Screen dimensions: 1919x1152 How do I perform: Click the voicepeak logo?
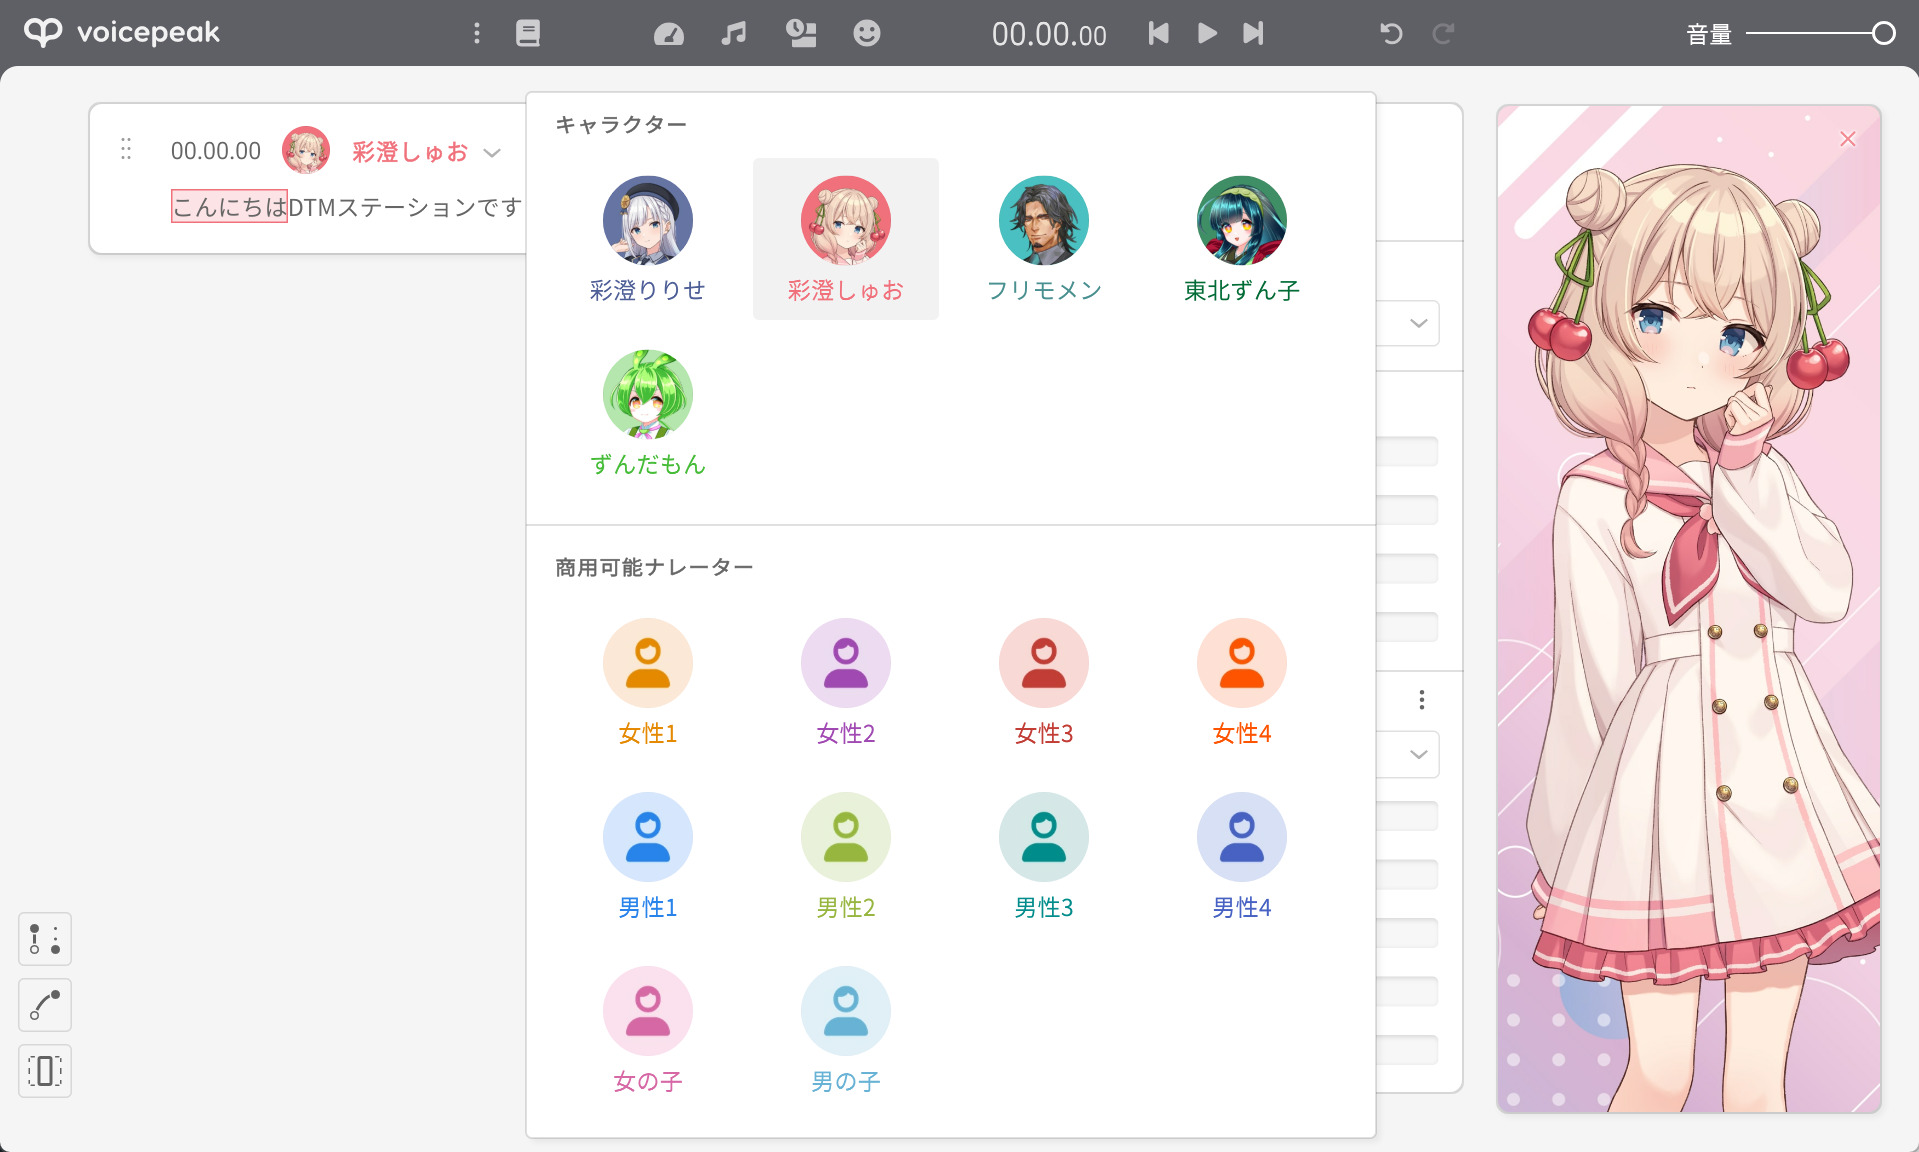pyautogui.click(x=121, y=33)
